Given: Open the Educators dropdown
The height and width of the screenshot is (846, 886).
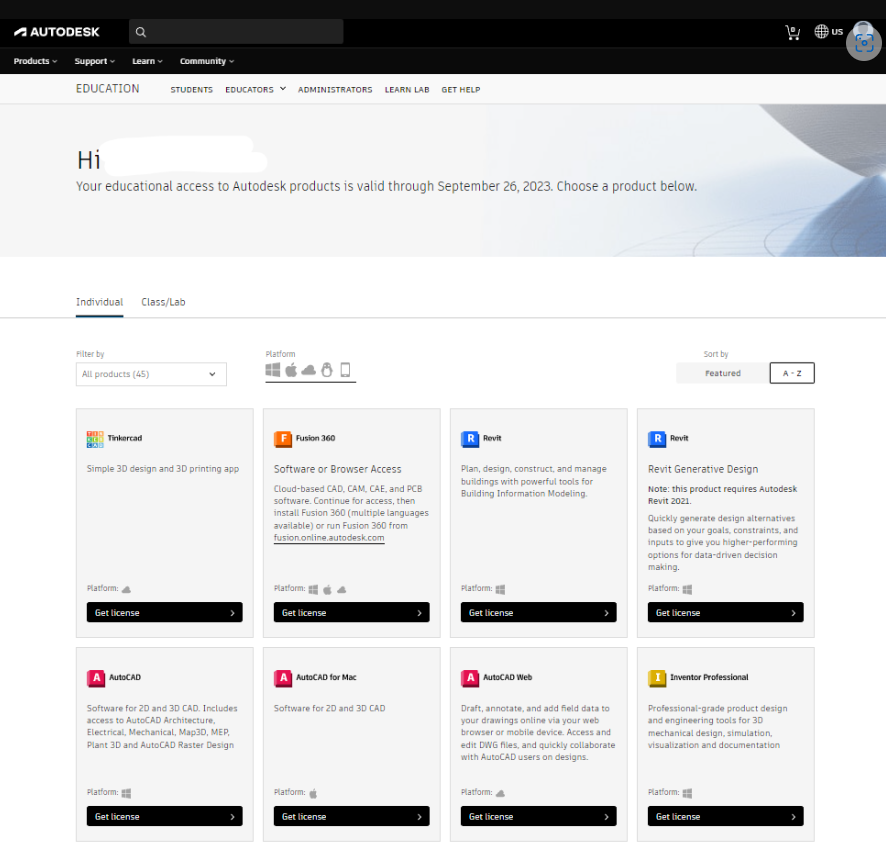Looking at the screenshot, I should click(255, 89).
